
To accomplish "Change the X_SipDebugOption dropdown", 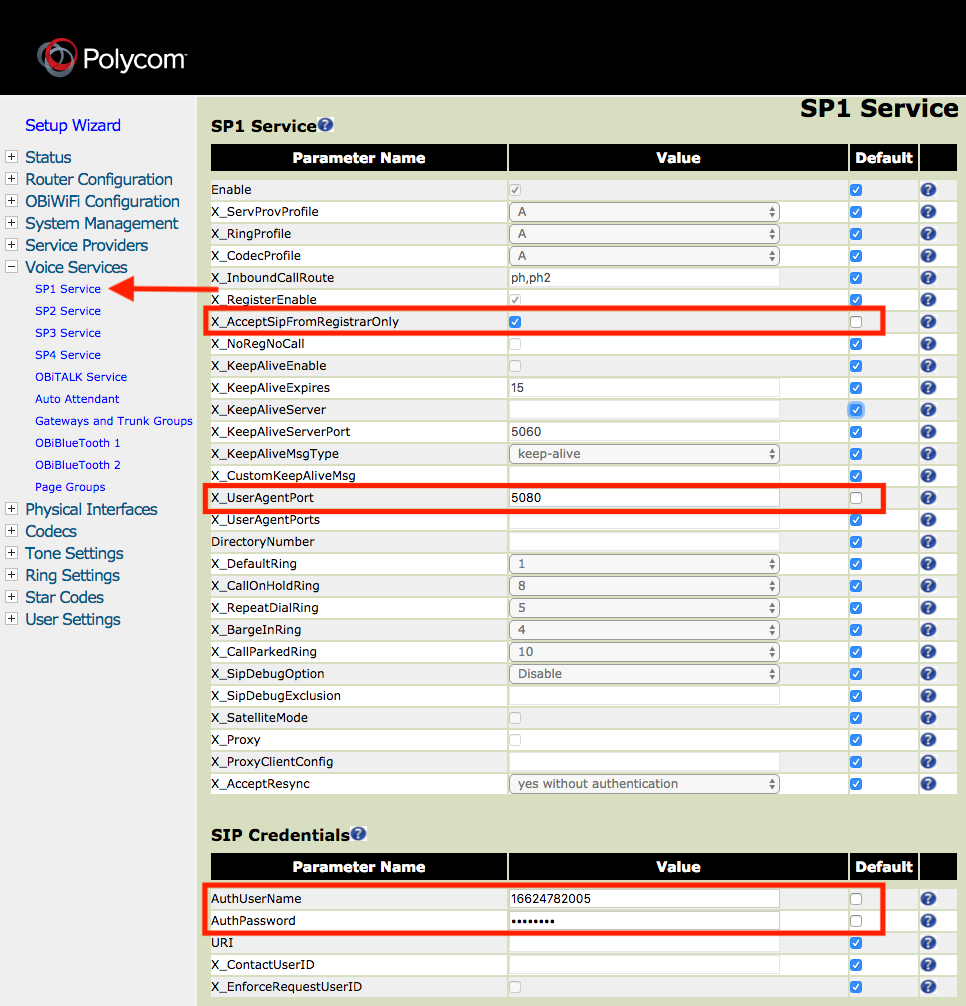I will pyautogui.click(x=643, y=673).
